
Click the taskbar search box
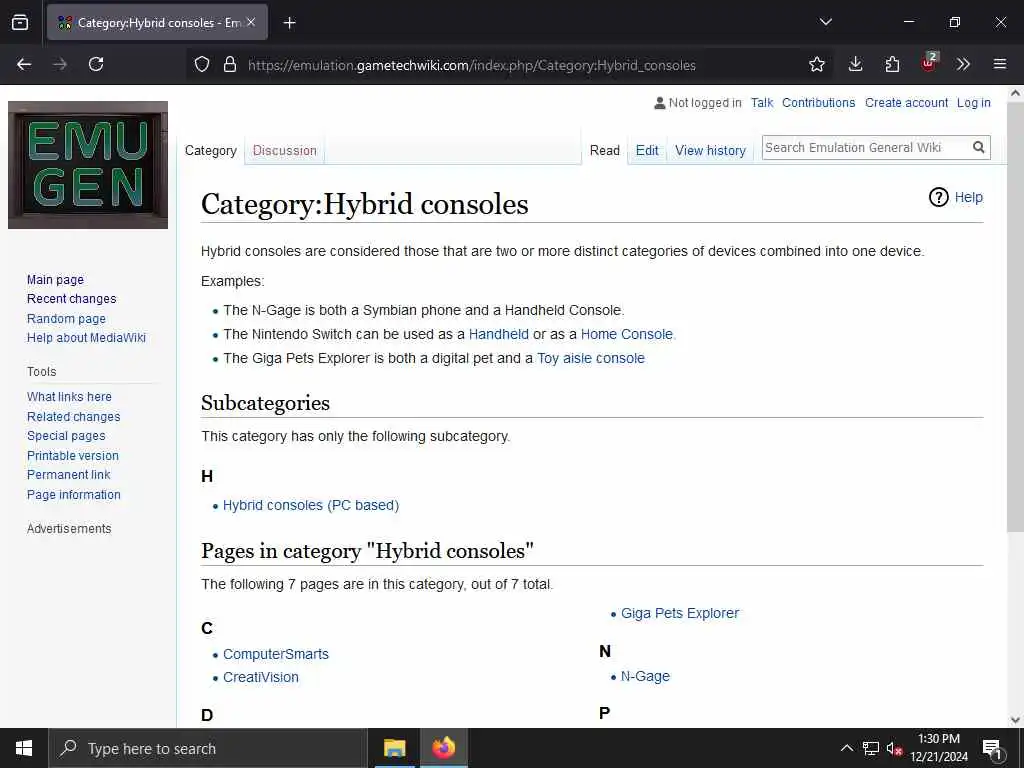pyautogui.click(x=208, y=748)
